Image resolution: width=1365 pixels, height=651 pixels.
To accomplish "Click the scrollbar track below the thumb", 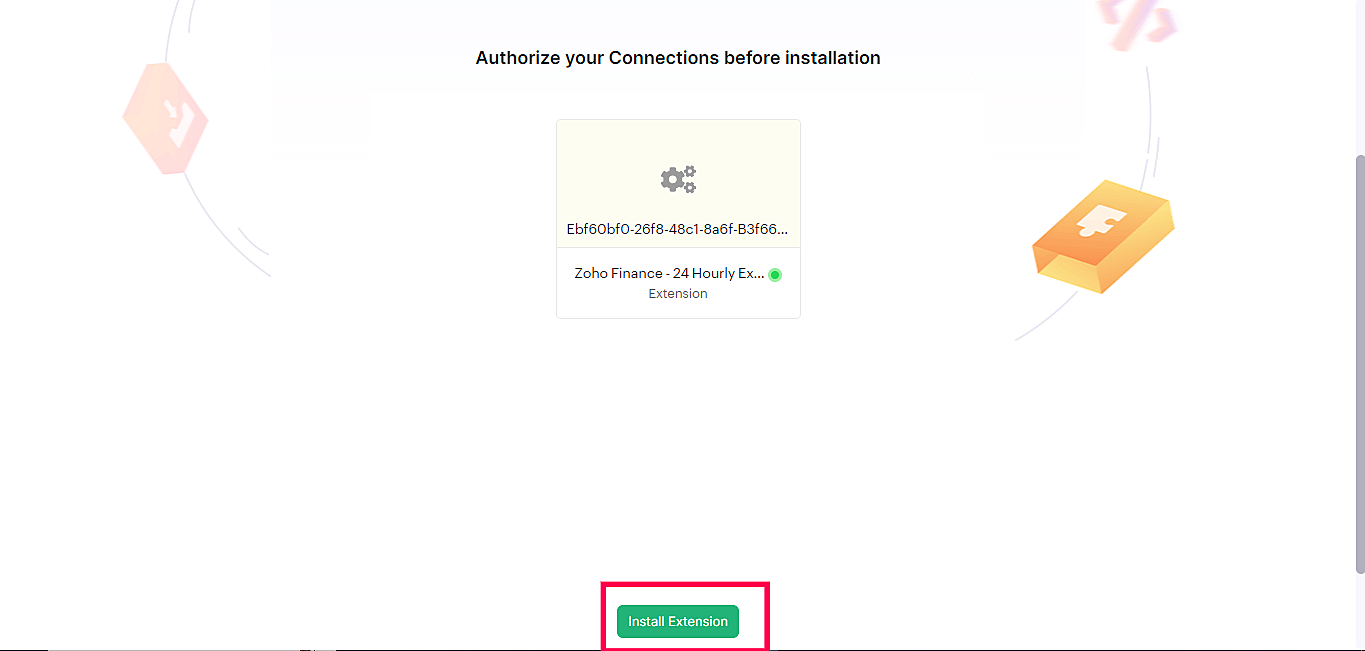I will click(x=1360, y=610).
